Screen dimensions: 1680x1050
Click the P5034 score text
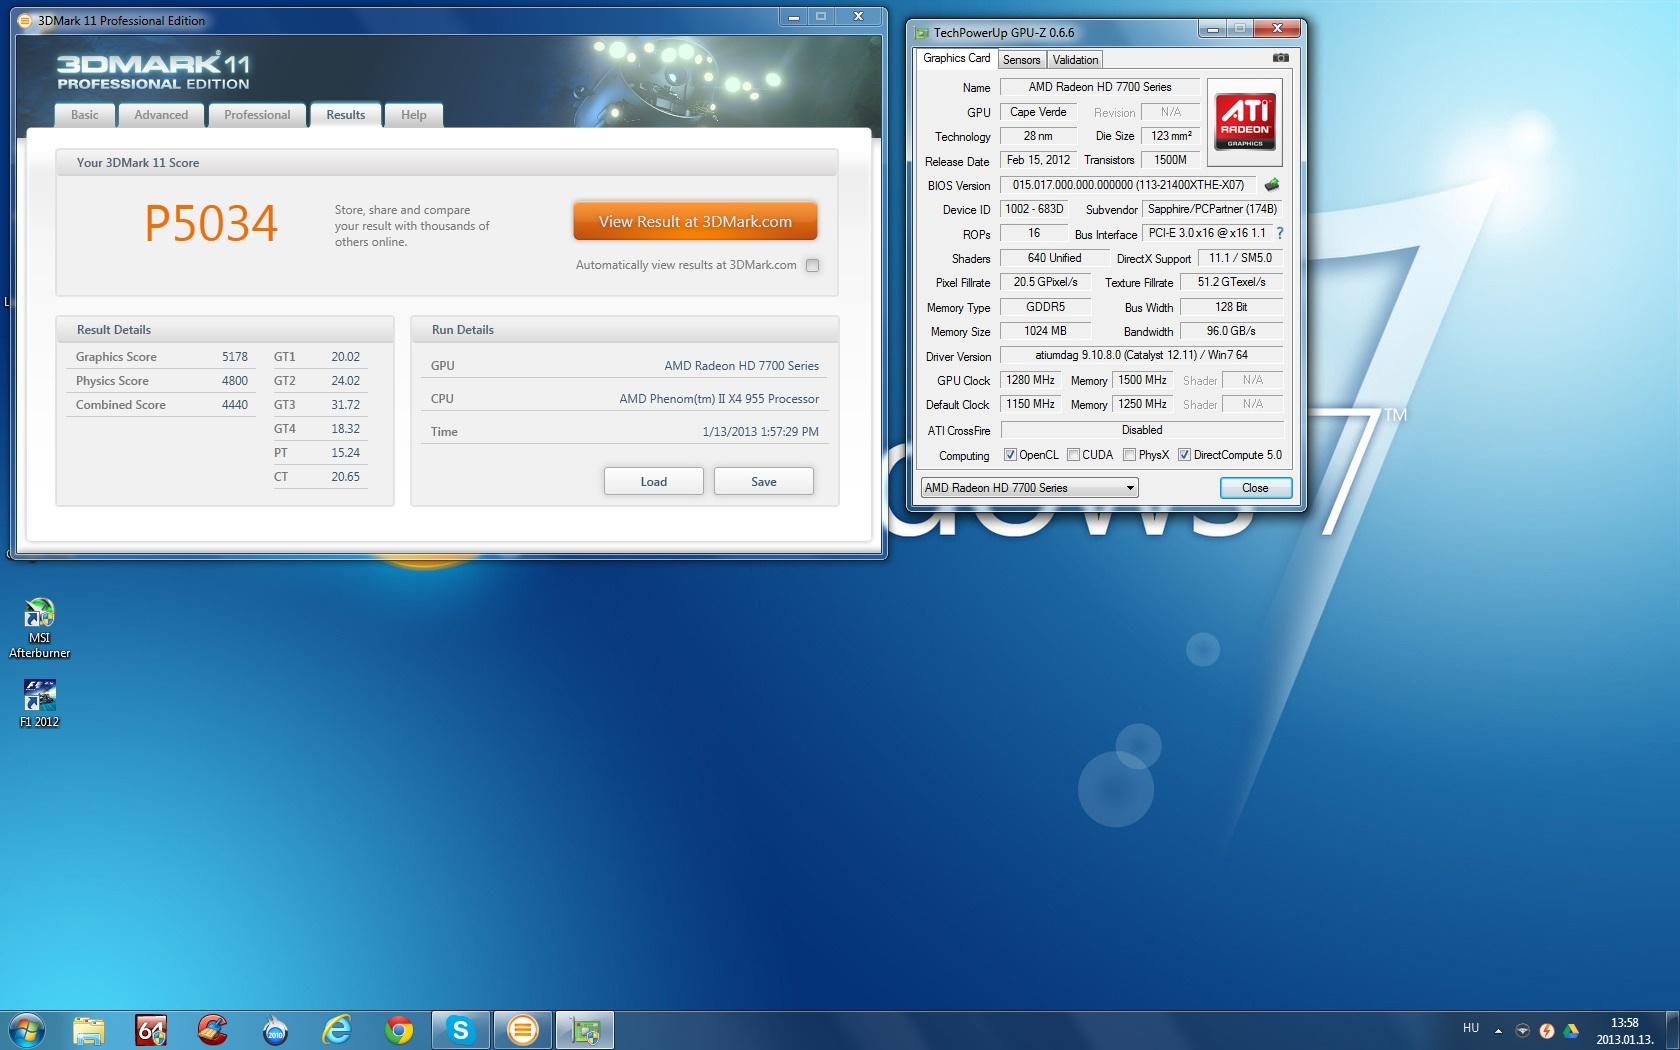211,224
